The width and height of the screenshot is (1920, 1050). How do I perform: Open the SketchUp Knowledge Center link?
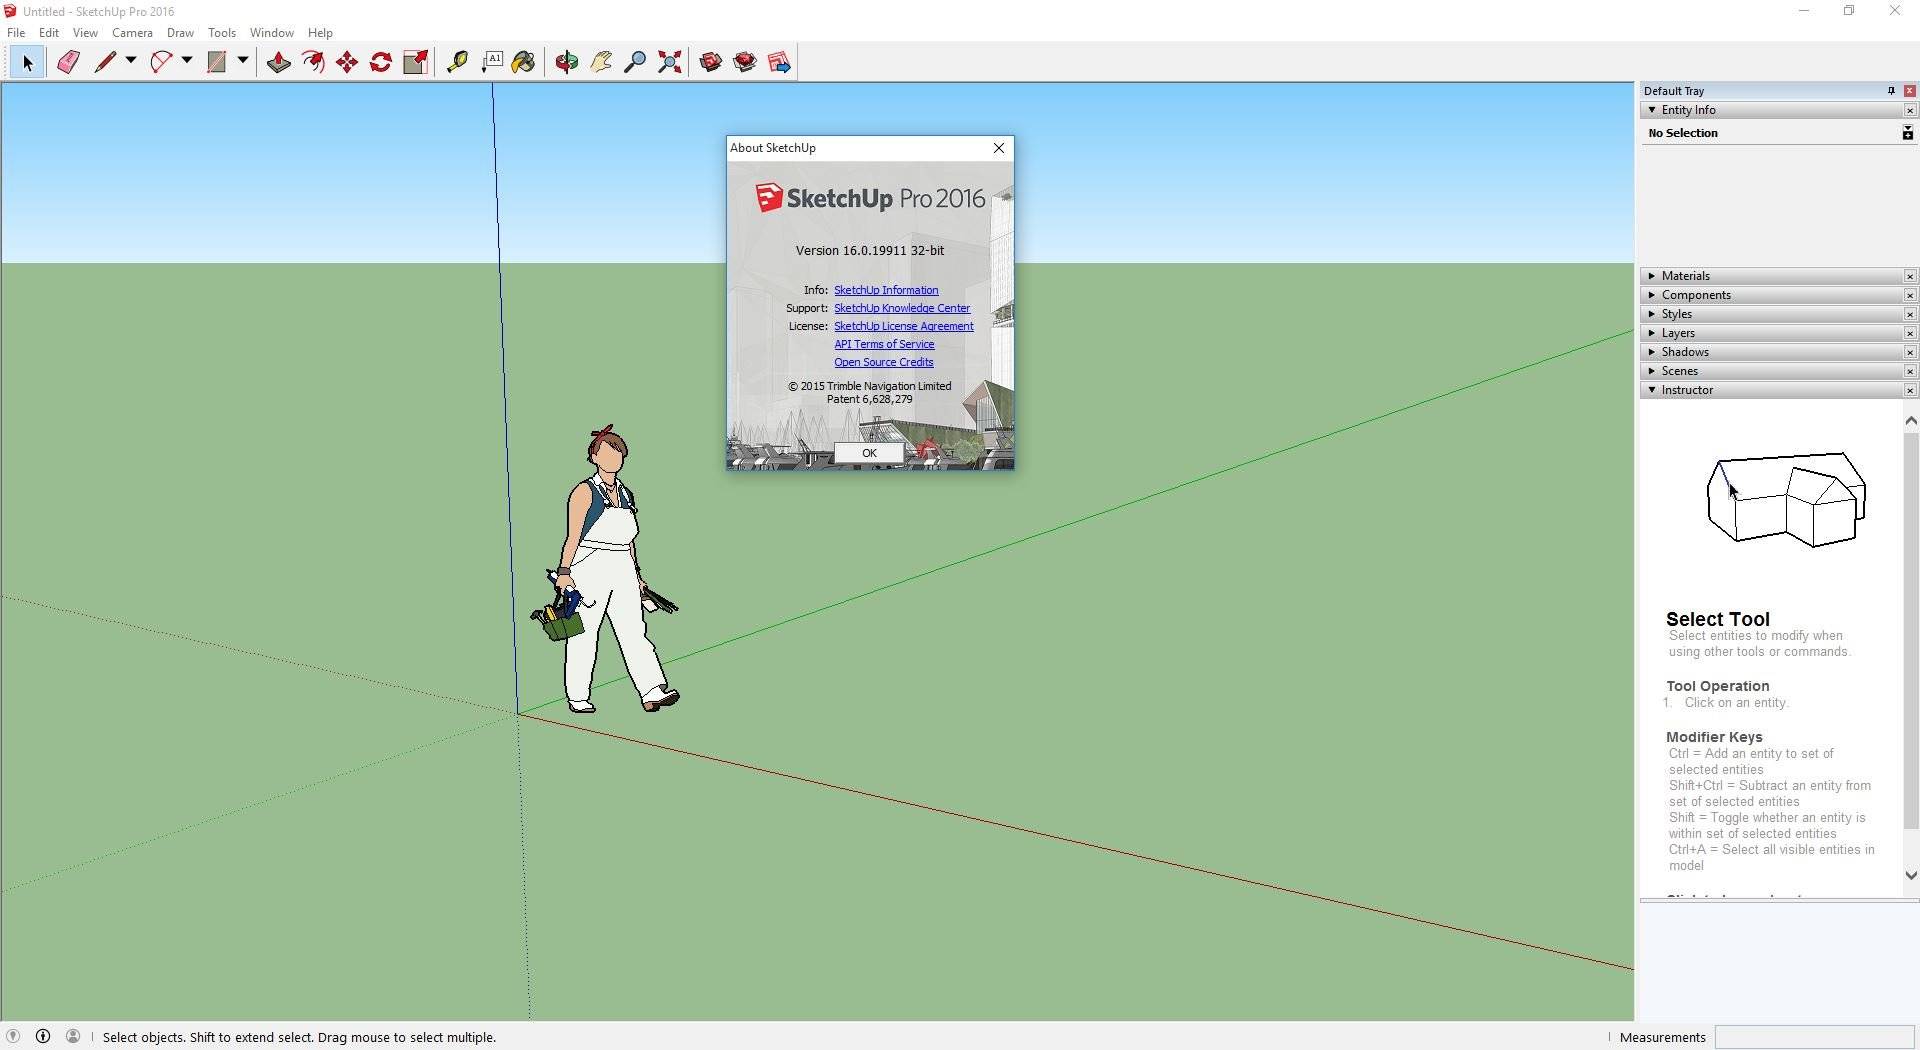[902, 308]
